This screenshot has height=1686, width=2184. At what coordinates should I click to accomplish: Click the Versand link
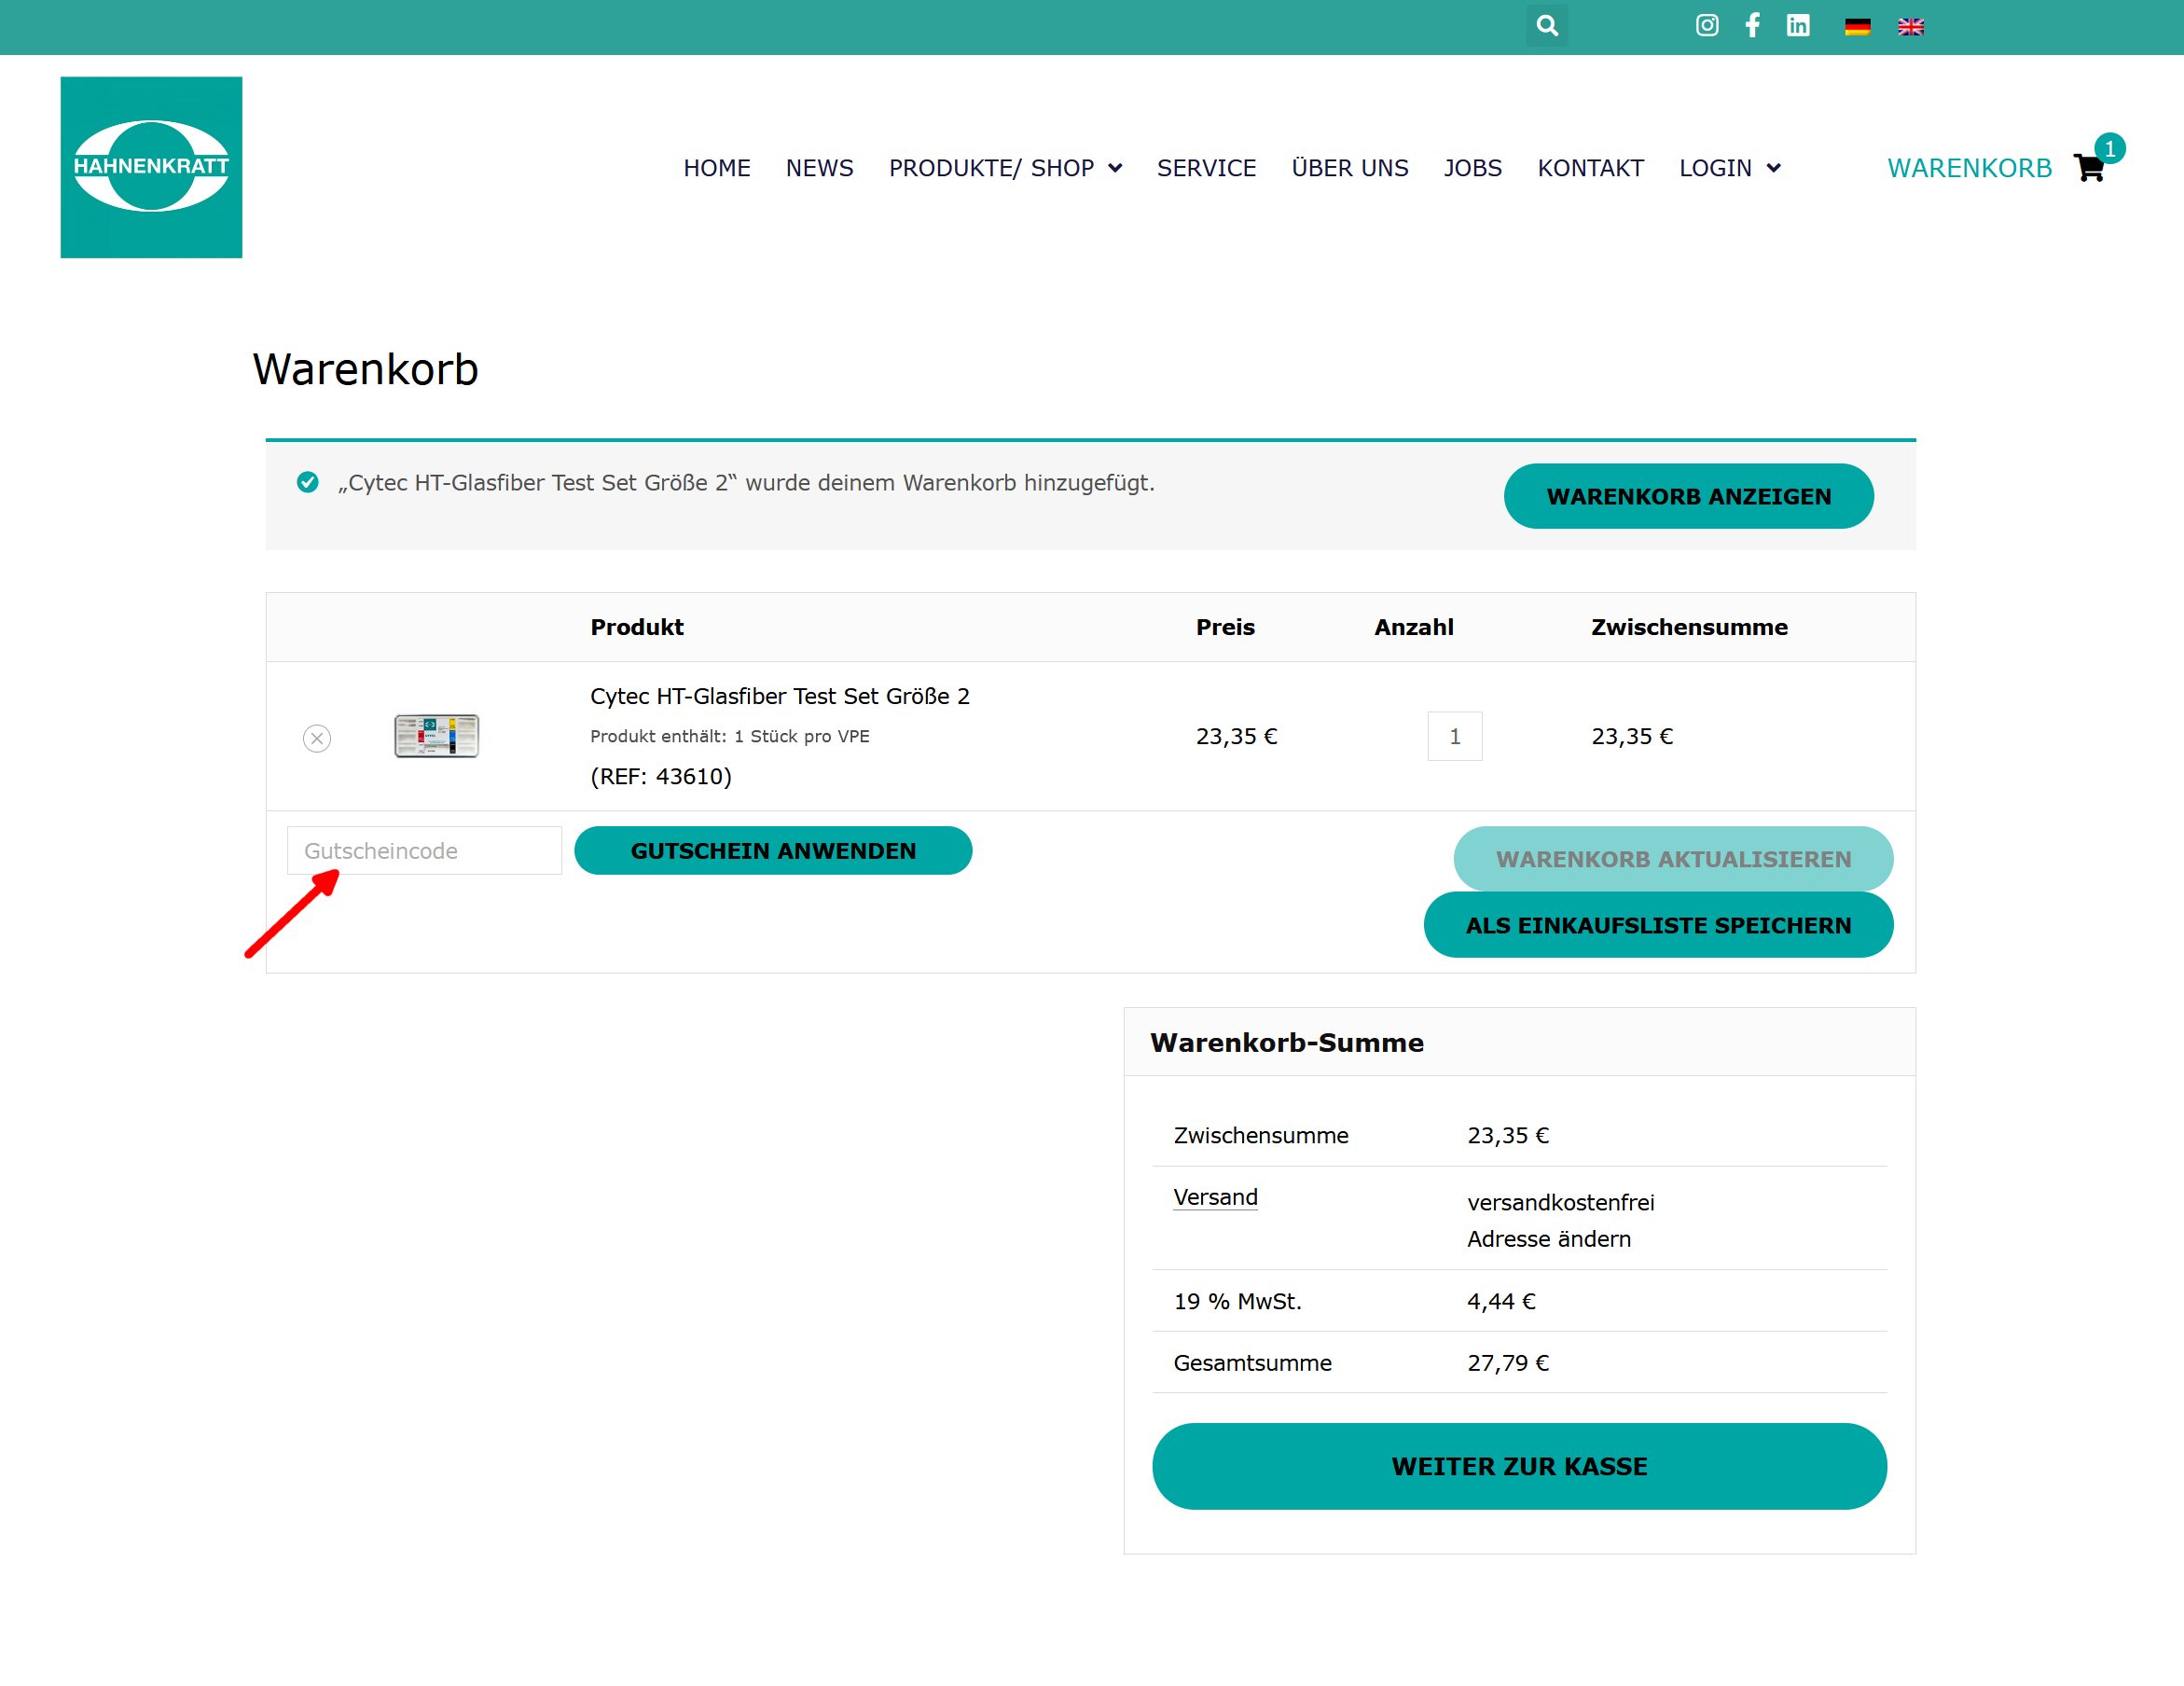pyautogui.click(x=1215, y=1197)
